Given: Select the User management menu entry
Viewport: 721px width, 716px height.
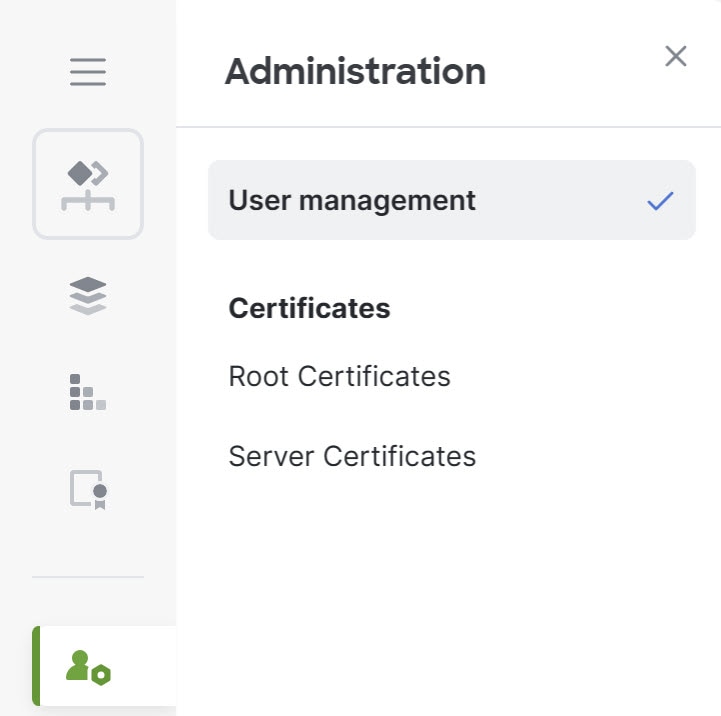Looking at the screenshot, I should click(x=352, y=200).
